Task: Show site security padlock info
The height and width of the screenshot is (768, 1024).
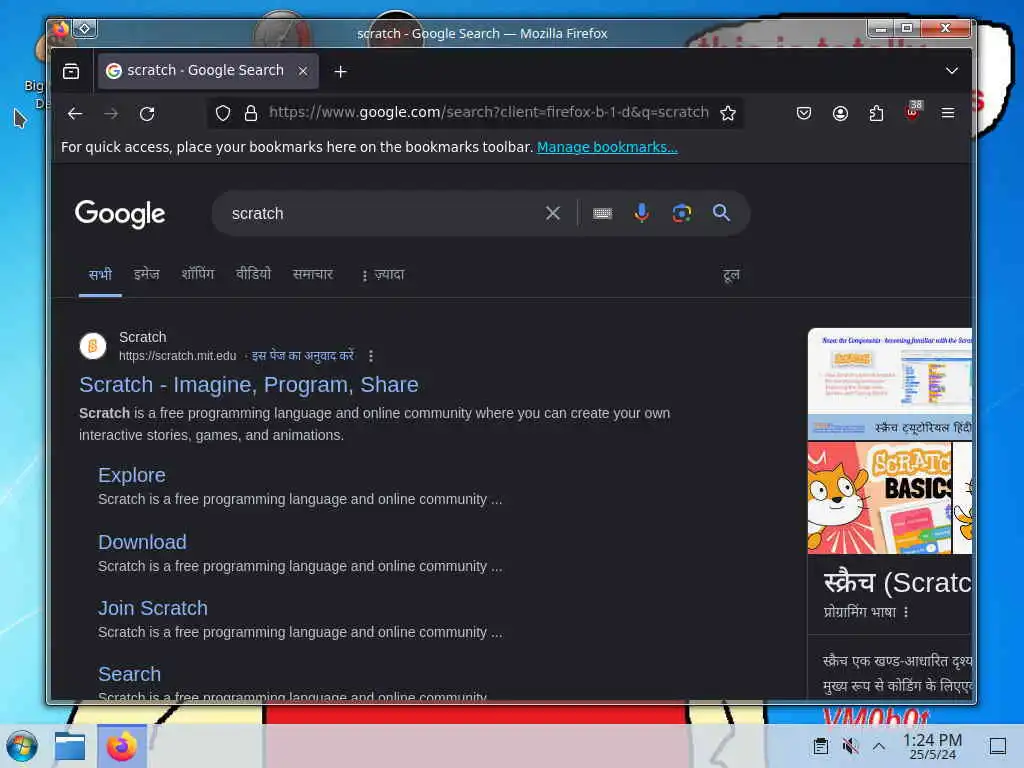Action: point(251,113)
